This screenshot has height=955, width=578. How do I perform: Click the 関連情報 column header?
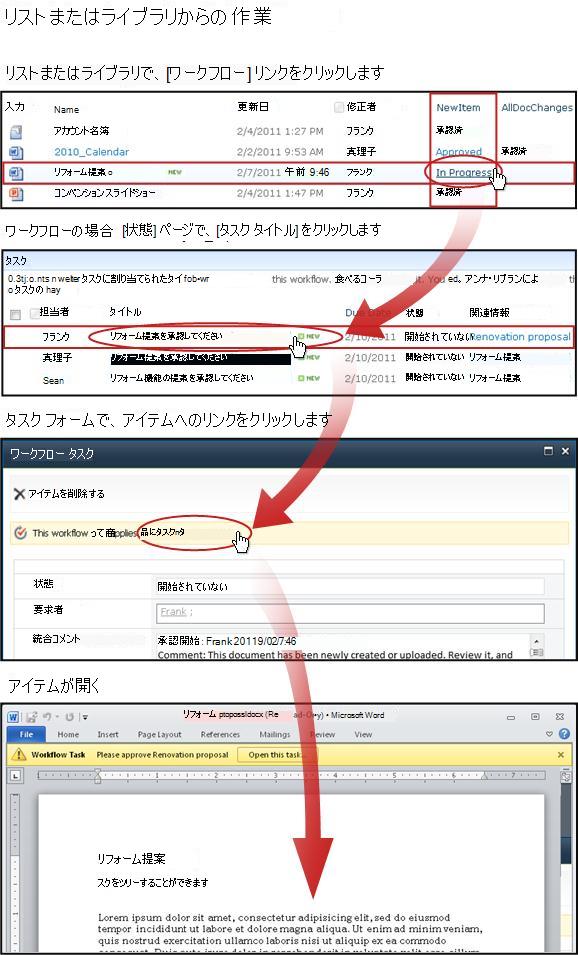[489, 313]
